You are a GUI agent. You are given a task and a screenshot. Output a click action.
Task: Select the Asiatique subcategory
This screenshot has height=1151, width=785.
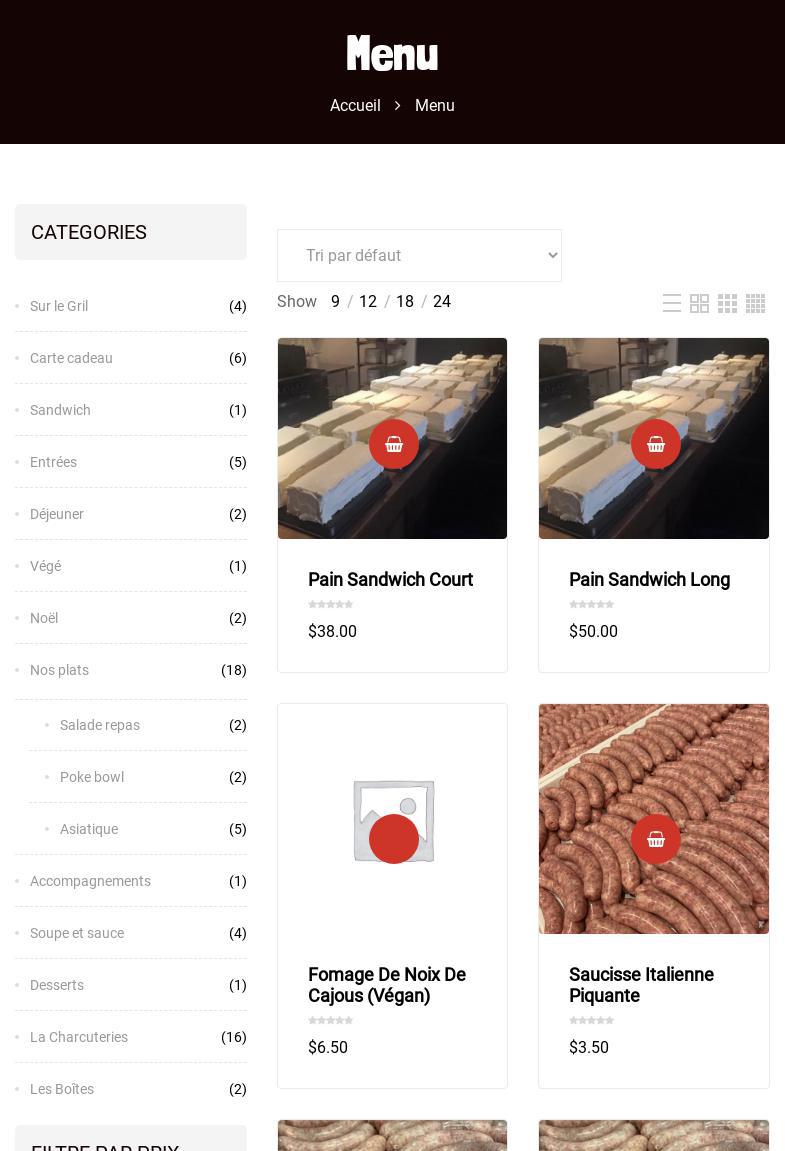tap(89, 829)
